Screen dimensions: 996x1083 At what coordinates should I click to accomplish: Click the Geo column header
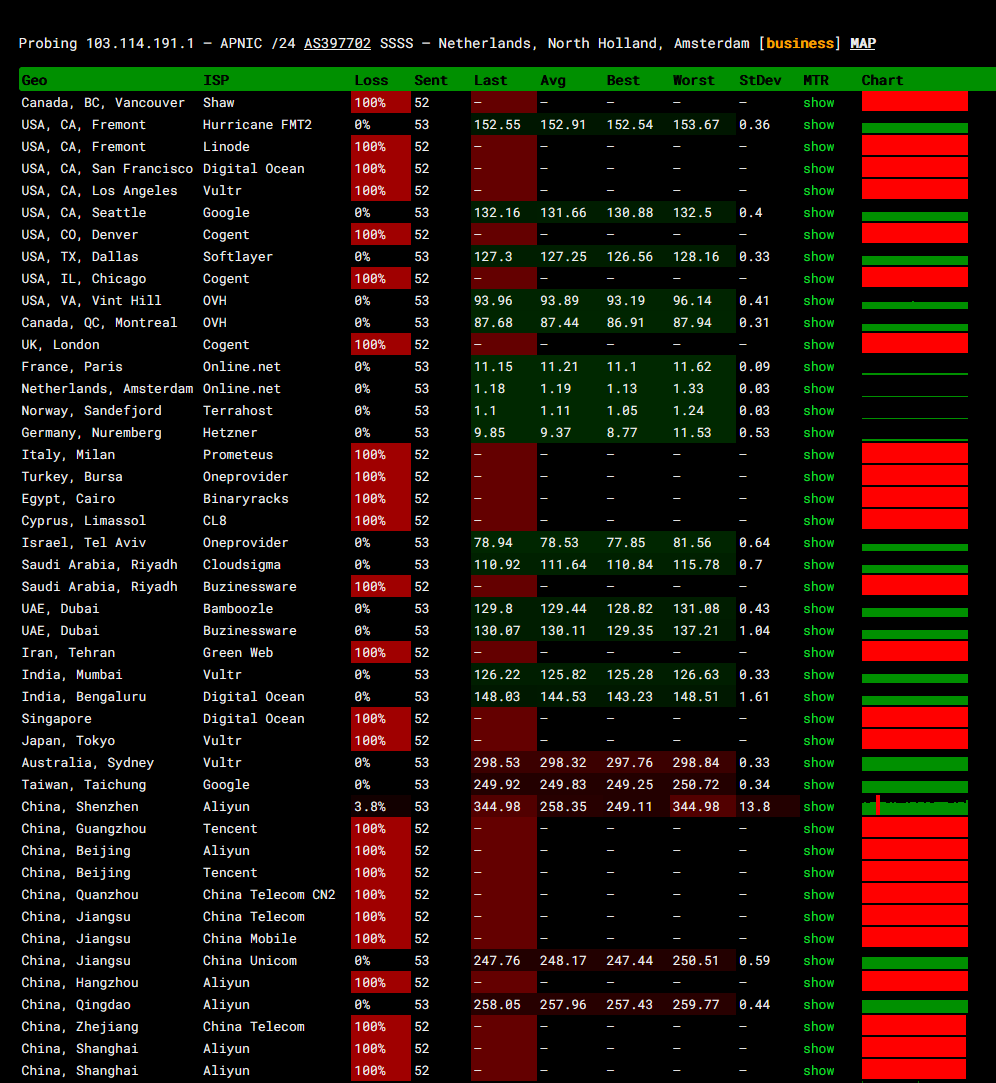point(35,80)
